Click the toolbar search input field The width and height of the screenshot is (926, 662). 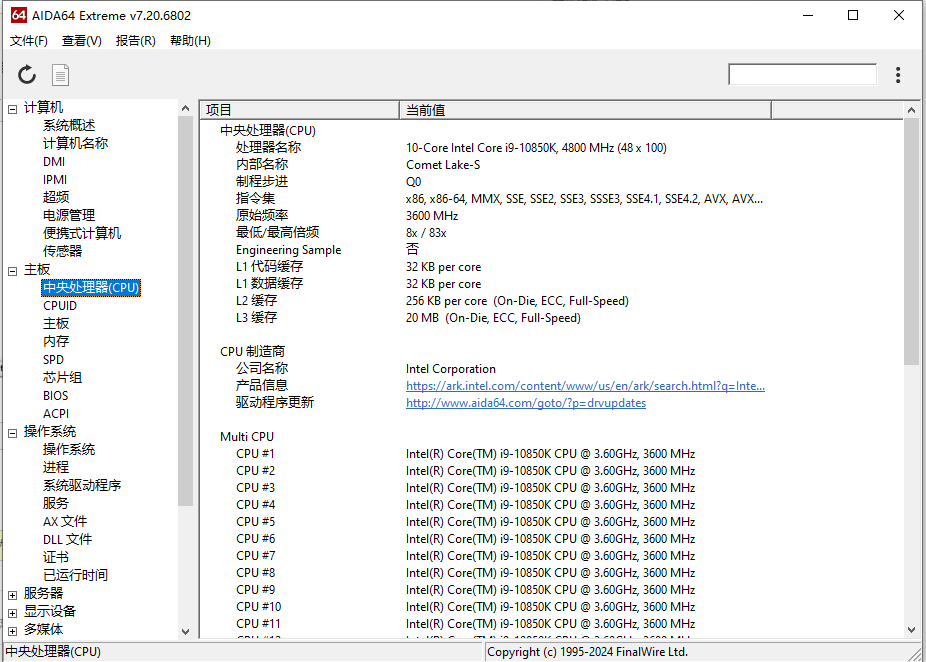tap(803, 74)
